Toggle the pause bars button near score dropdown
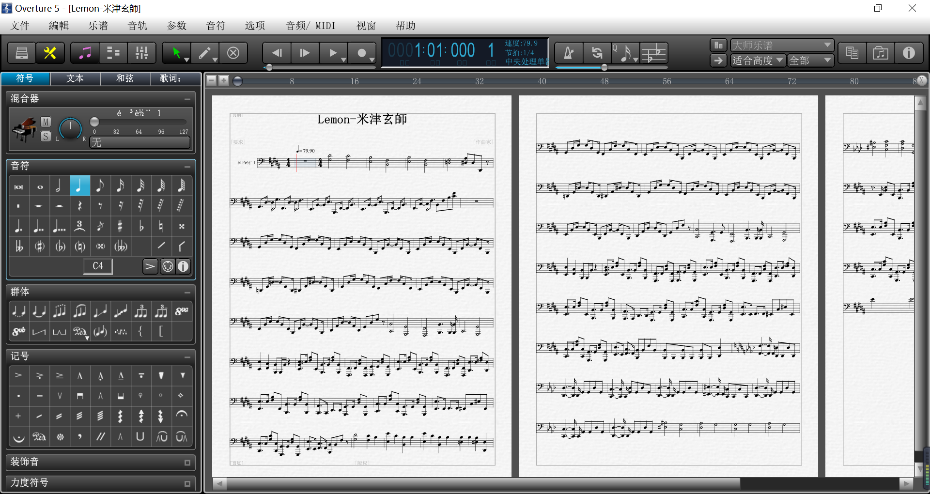This screenshot has width=930, height=494. click(x=718, y=45)
